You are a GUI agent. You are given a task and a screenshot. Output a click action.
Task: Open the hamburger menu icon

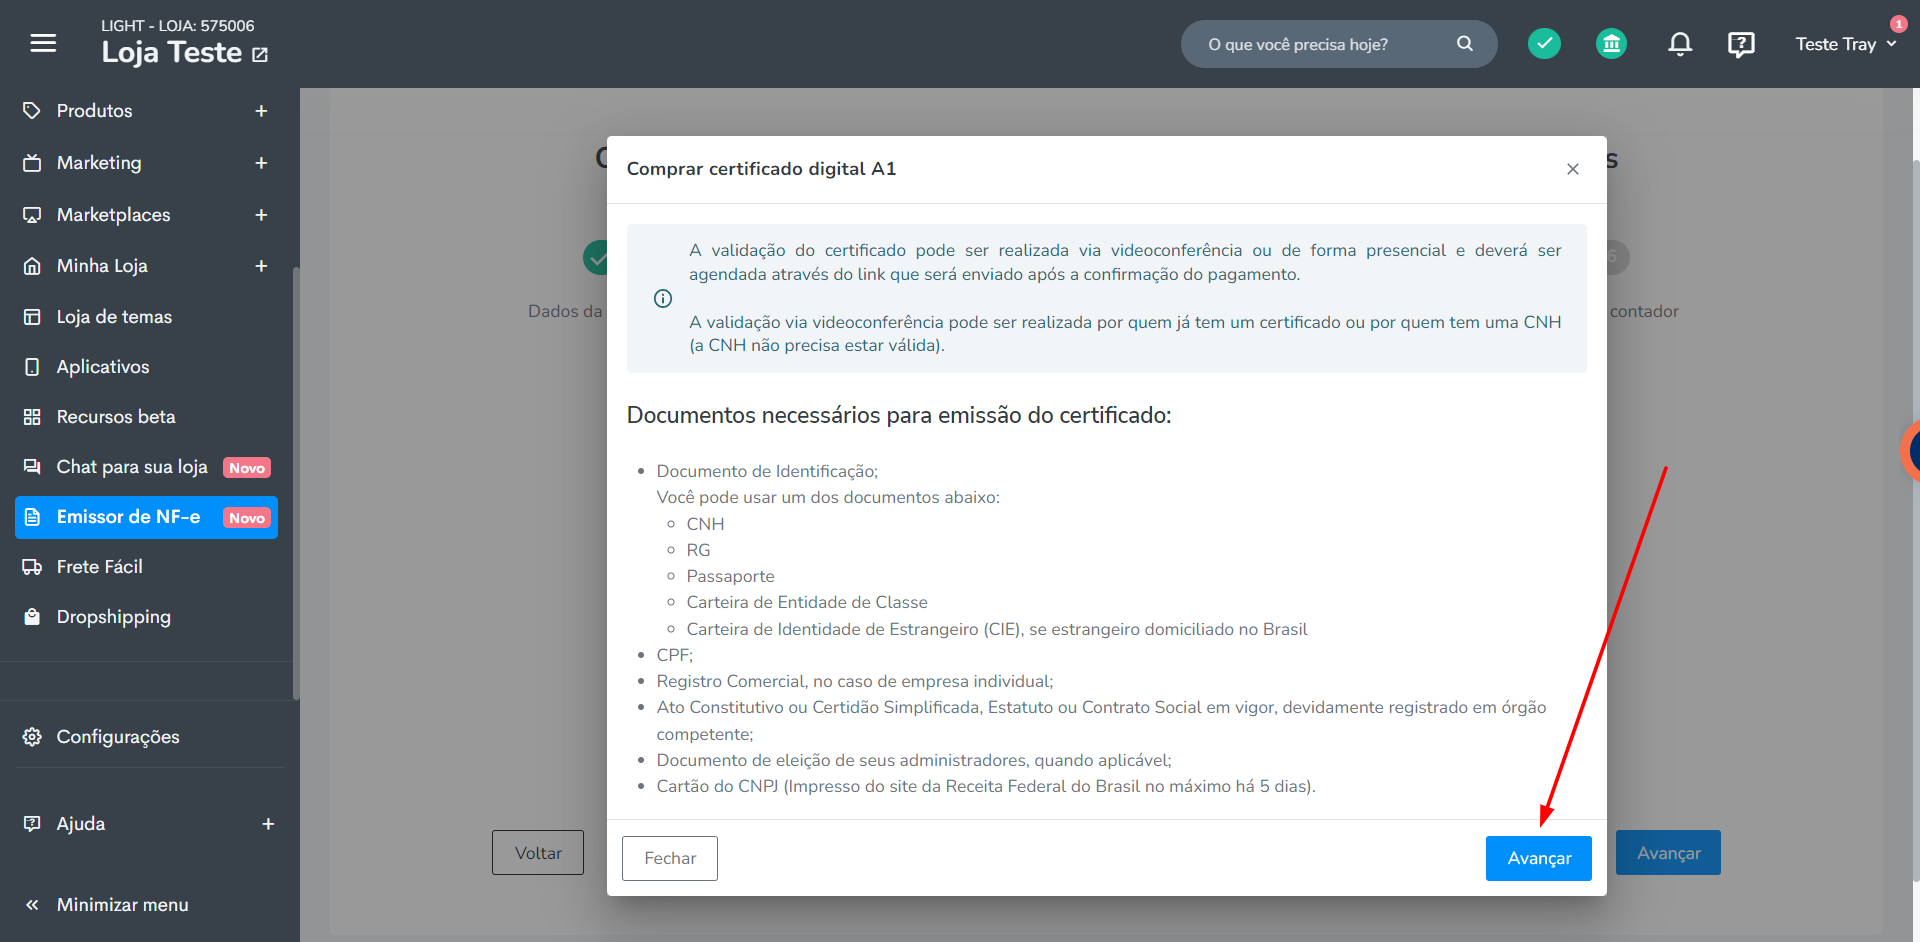pyautogui.click(x=43, y=43)
